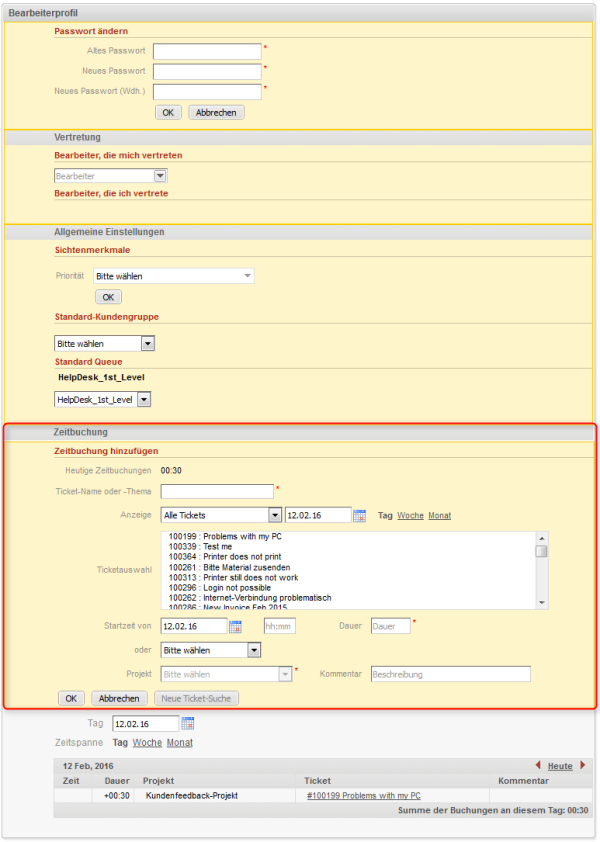Confirm the time booking with OK
This screenshot has width=600, height=842.
pyautogui.click(x=71, y=698)
